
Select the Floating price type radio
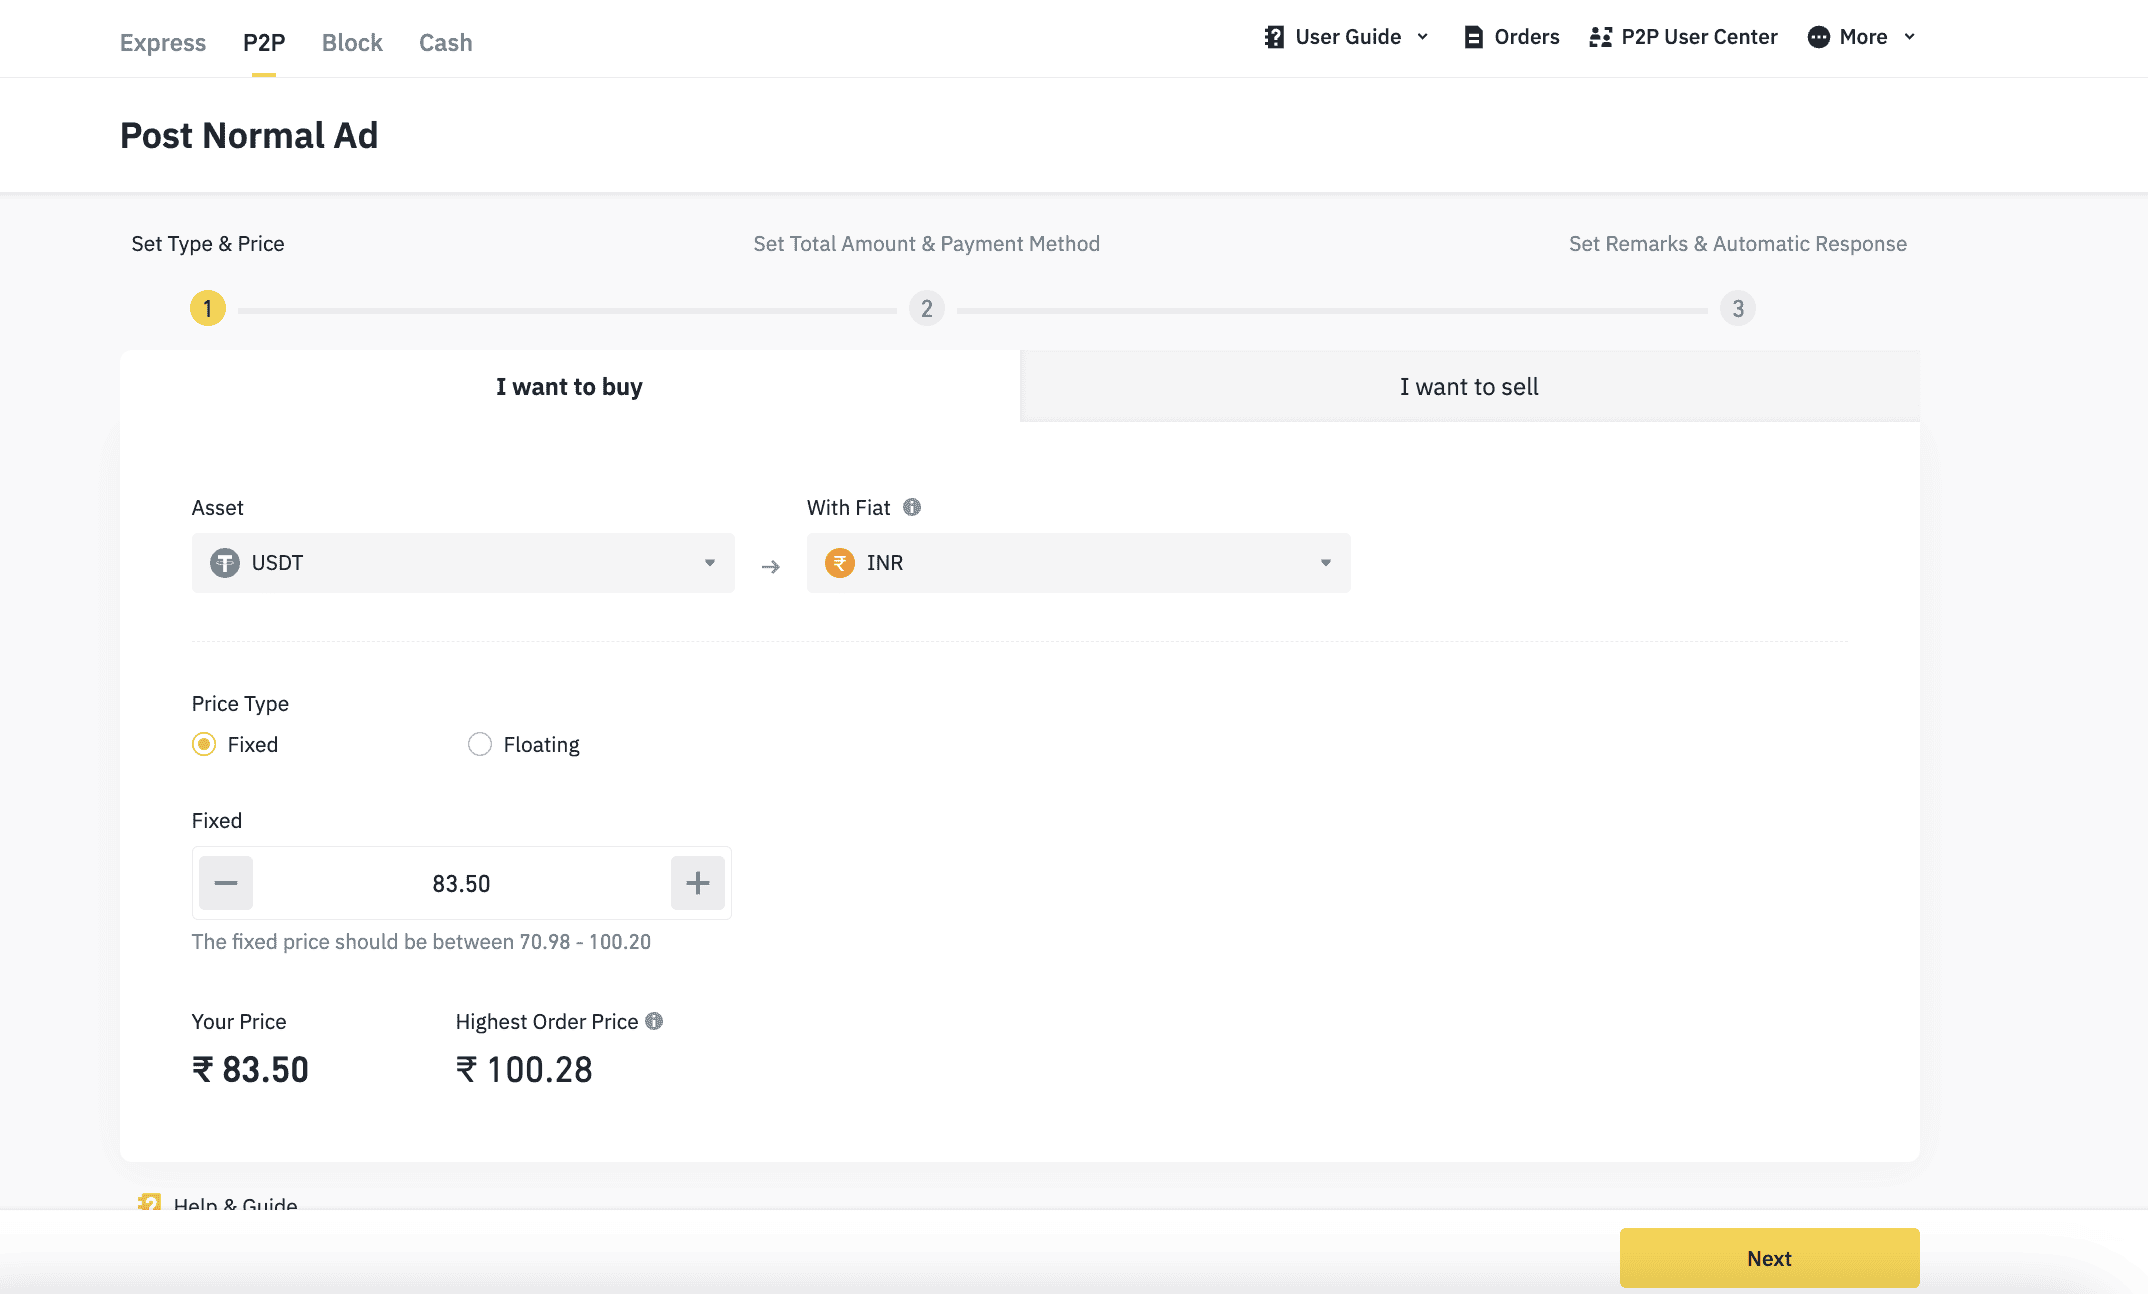pos(480,744)
